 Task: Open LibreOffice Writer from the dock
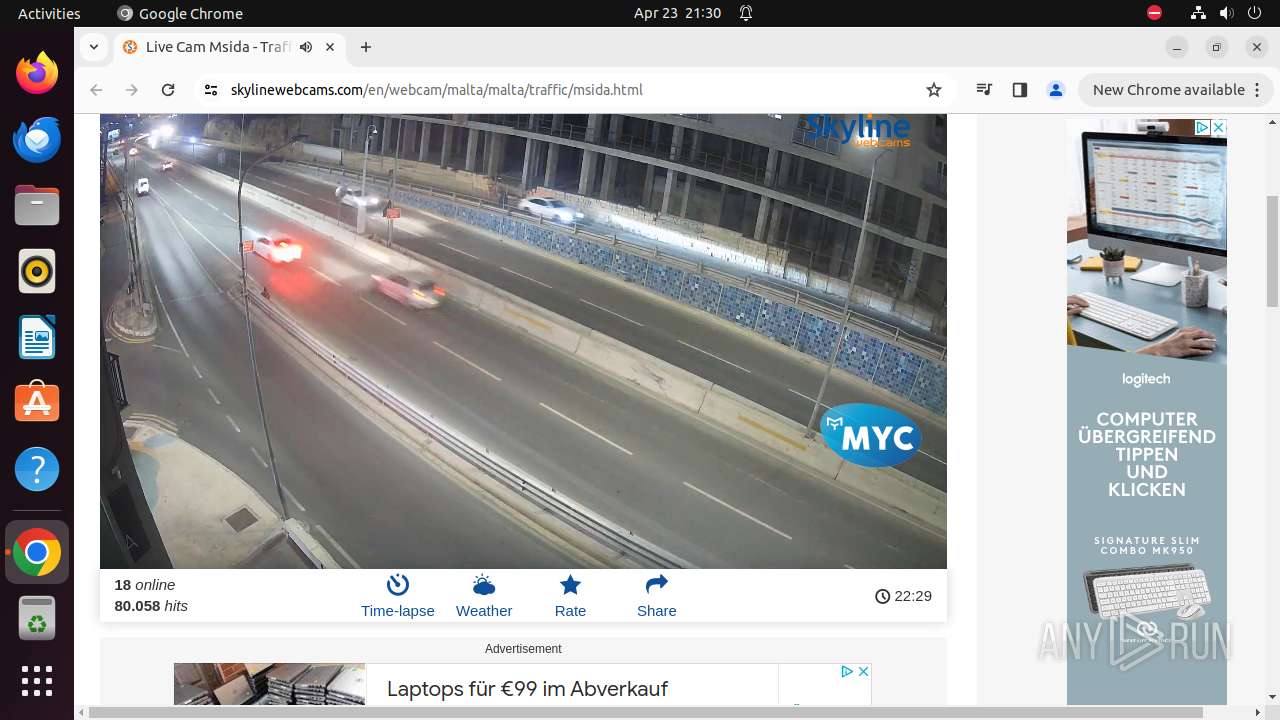pyautogui.click(x=37, y=338)
